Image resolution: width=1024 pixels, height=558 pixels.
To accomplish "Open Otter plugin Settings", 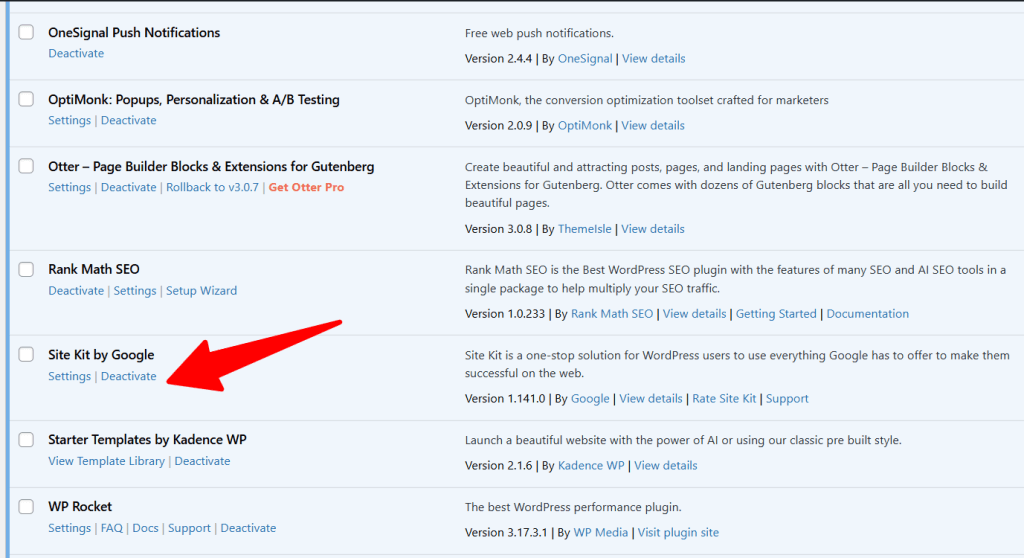I will pyautogui.click(x=69, y=188).
